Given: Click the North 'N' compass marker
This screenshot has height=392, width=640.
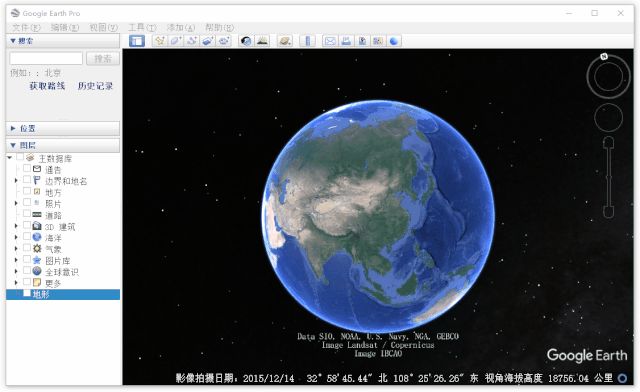Looking at the screenshot, I should pos(604,56).
